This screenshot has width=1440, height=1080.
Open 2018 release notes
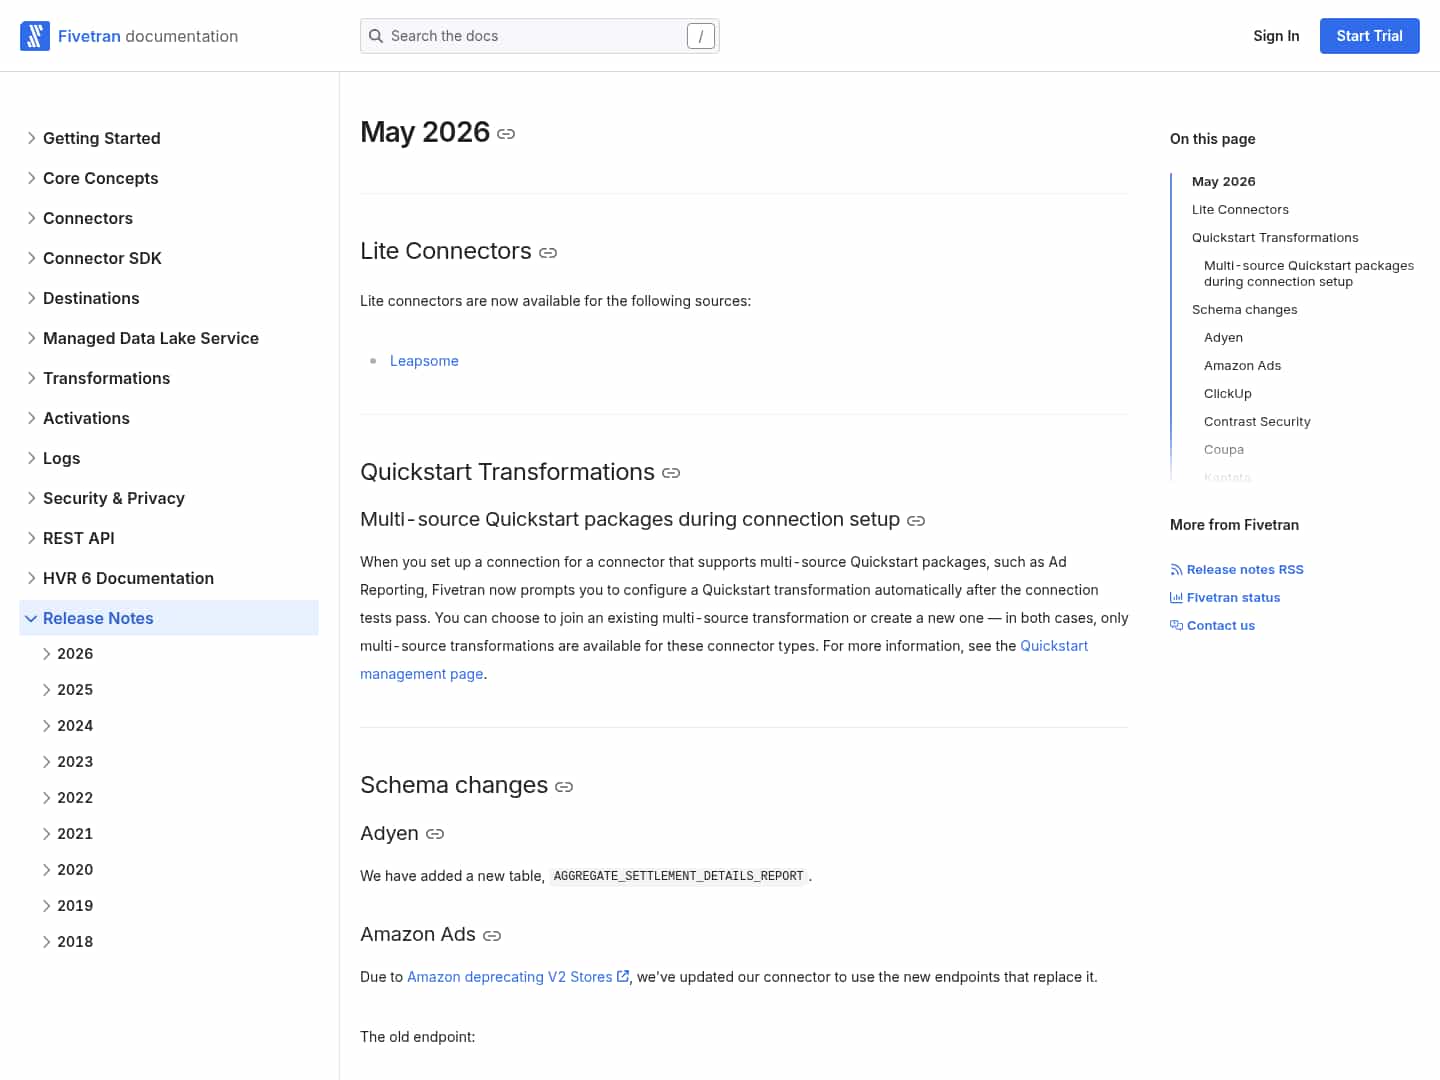coord(75,942)
